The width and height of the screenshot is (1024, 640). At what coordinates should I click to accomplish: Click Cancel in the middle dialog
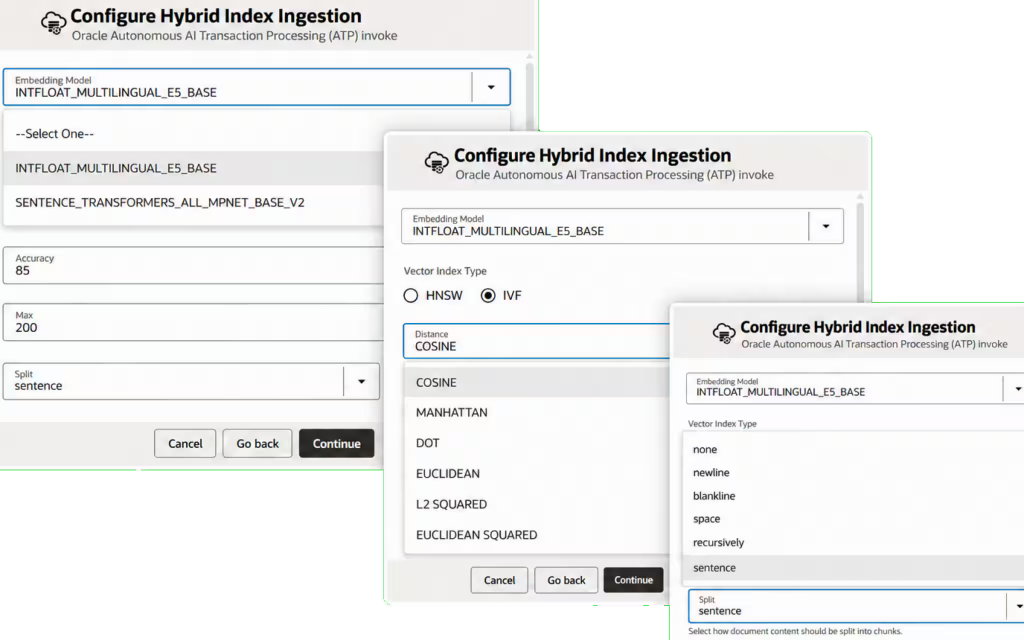click(x=499, y=581)
